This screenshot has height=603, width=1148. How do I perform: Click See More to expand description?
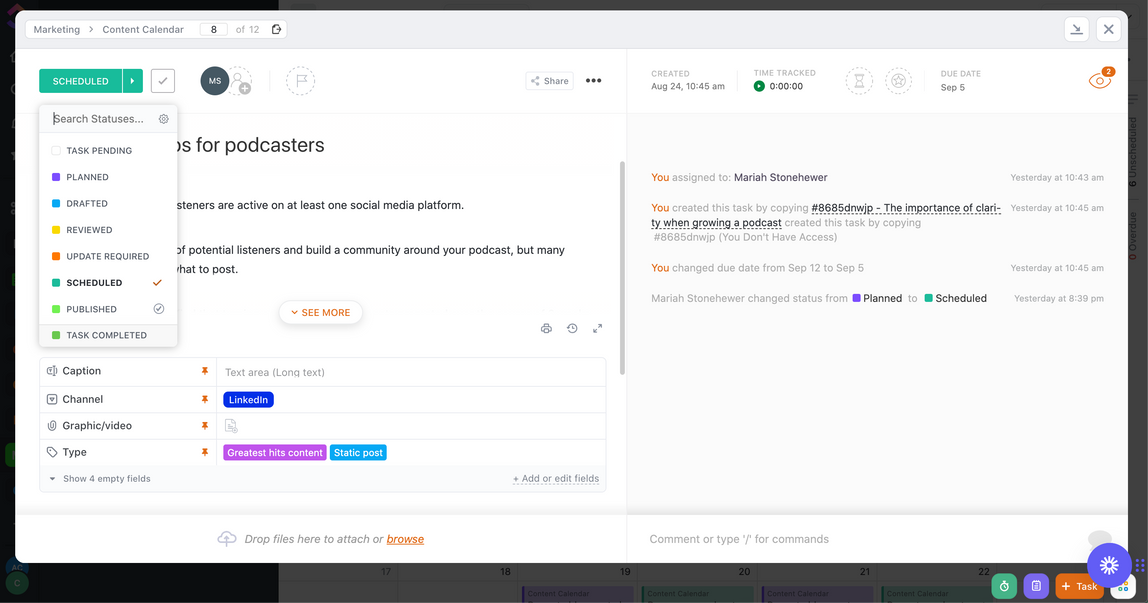point(321,313)
